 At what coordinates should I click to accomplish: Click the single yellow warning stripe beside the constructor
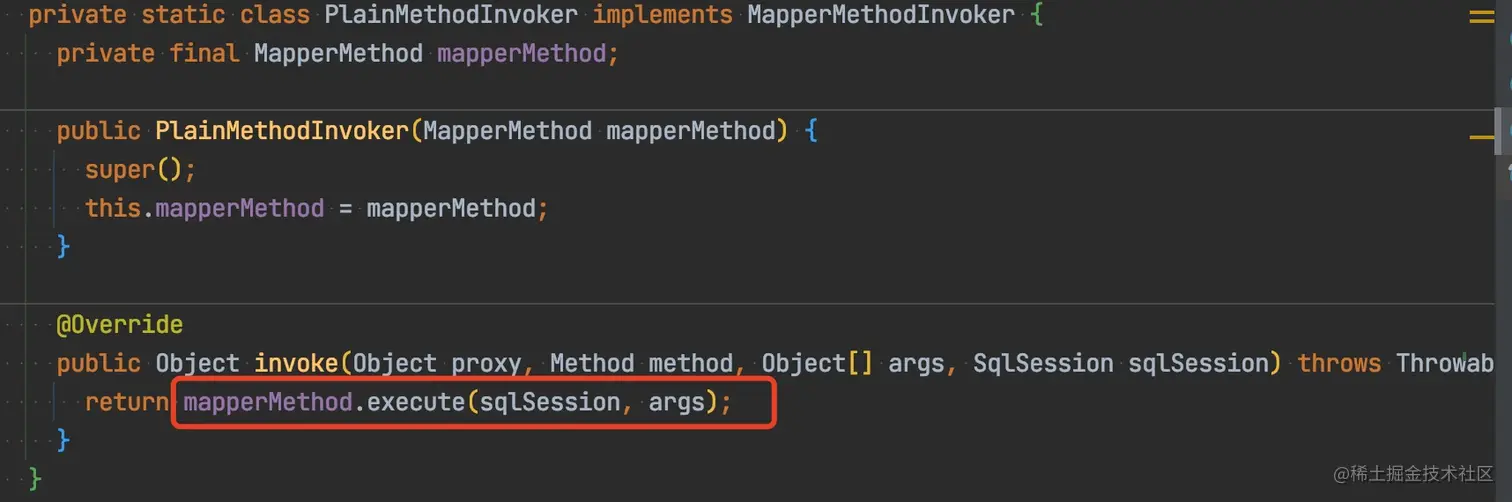coord(1481,135)
